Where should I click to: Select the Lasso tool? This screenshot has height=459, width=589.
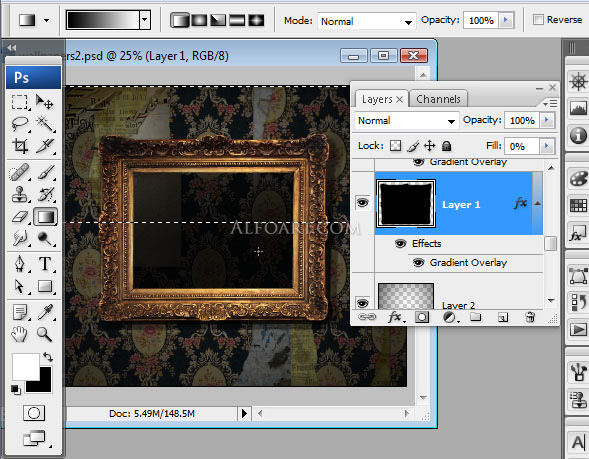coord(20,123)
